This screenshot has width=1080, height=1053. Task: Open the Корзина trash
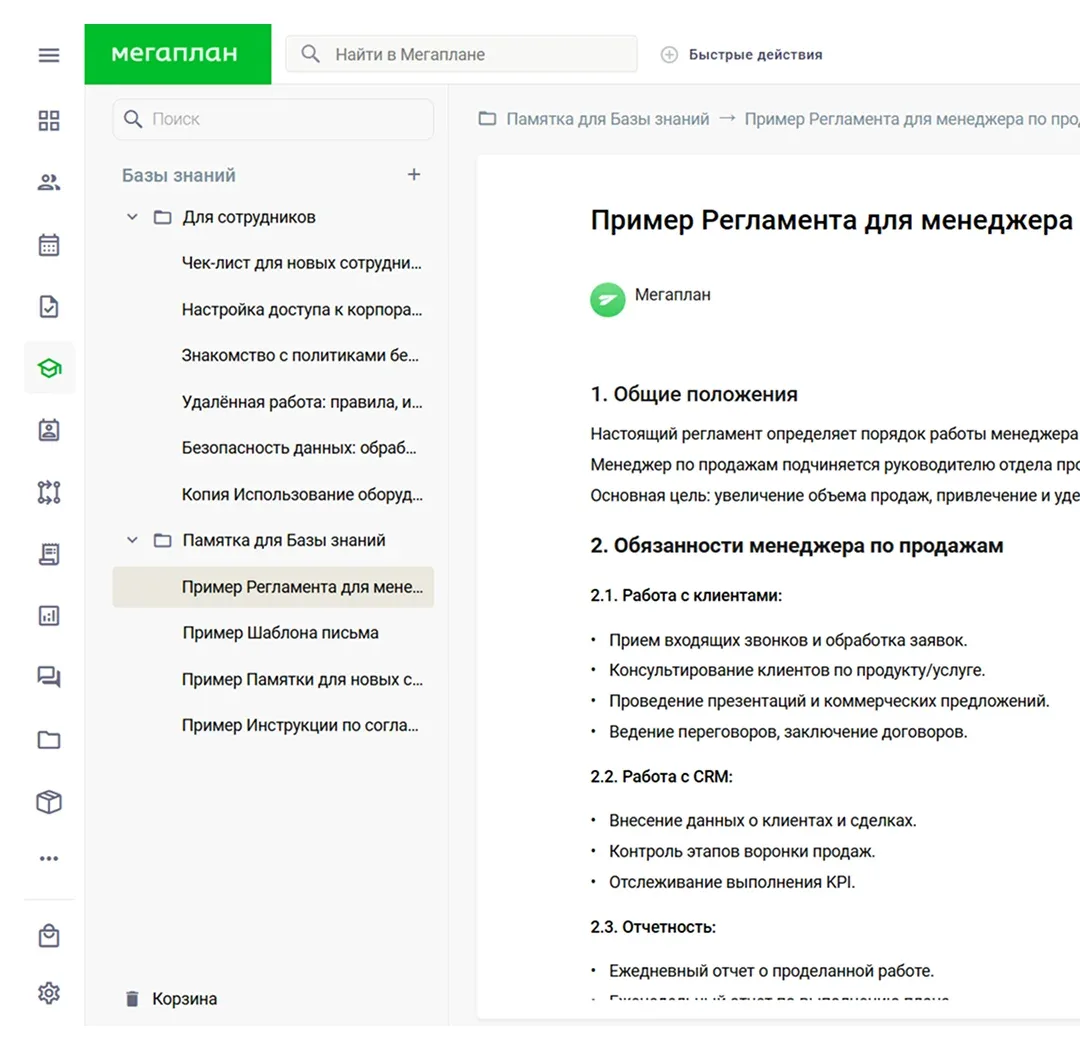point(172,999)
